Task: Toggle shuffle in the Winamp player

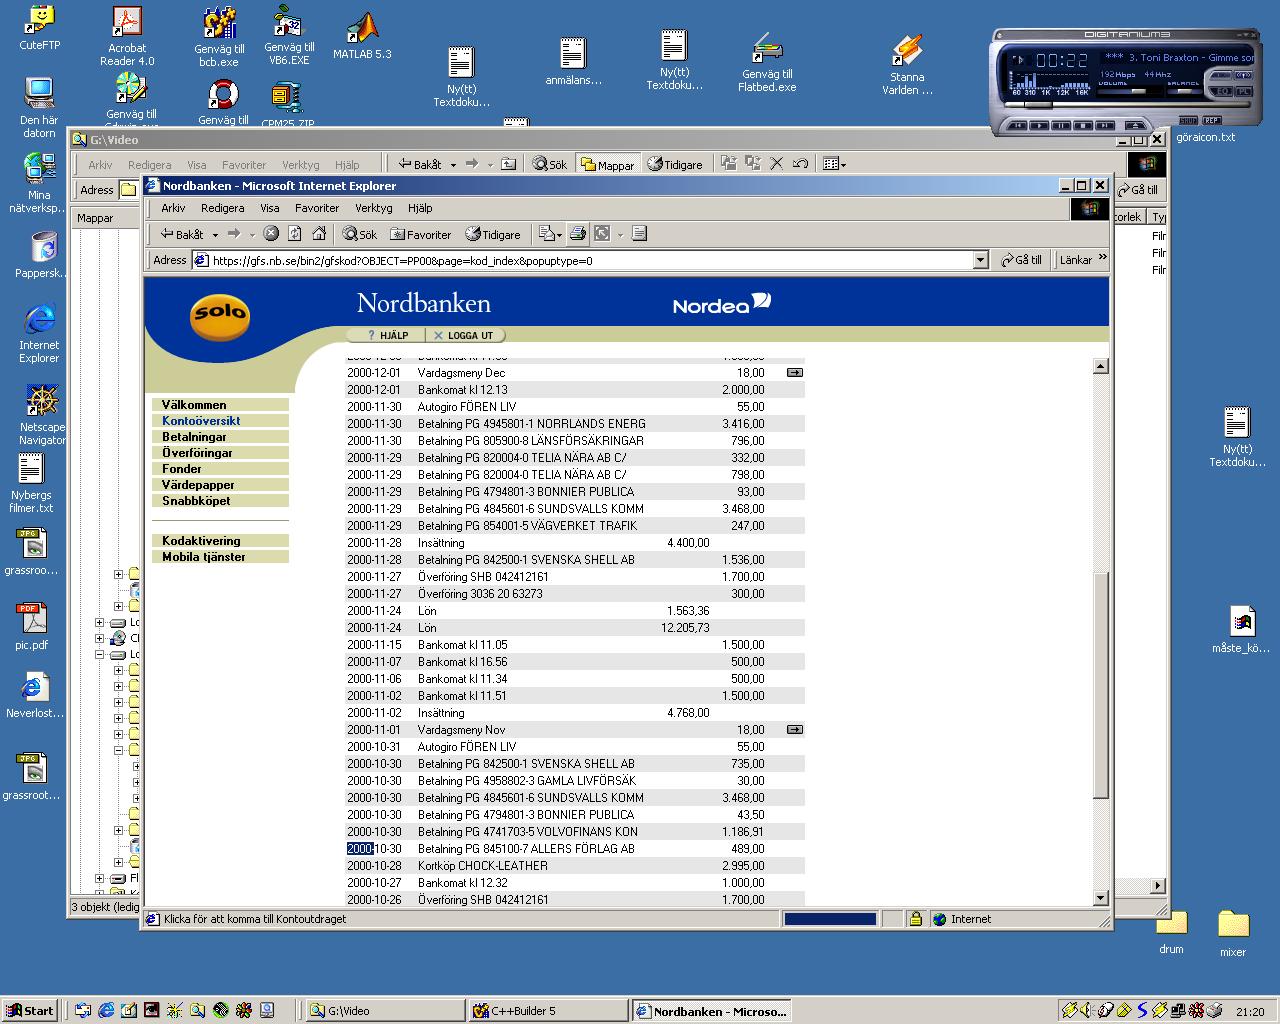Action: tap(1187, 120)
